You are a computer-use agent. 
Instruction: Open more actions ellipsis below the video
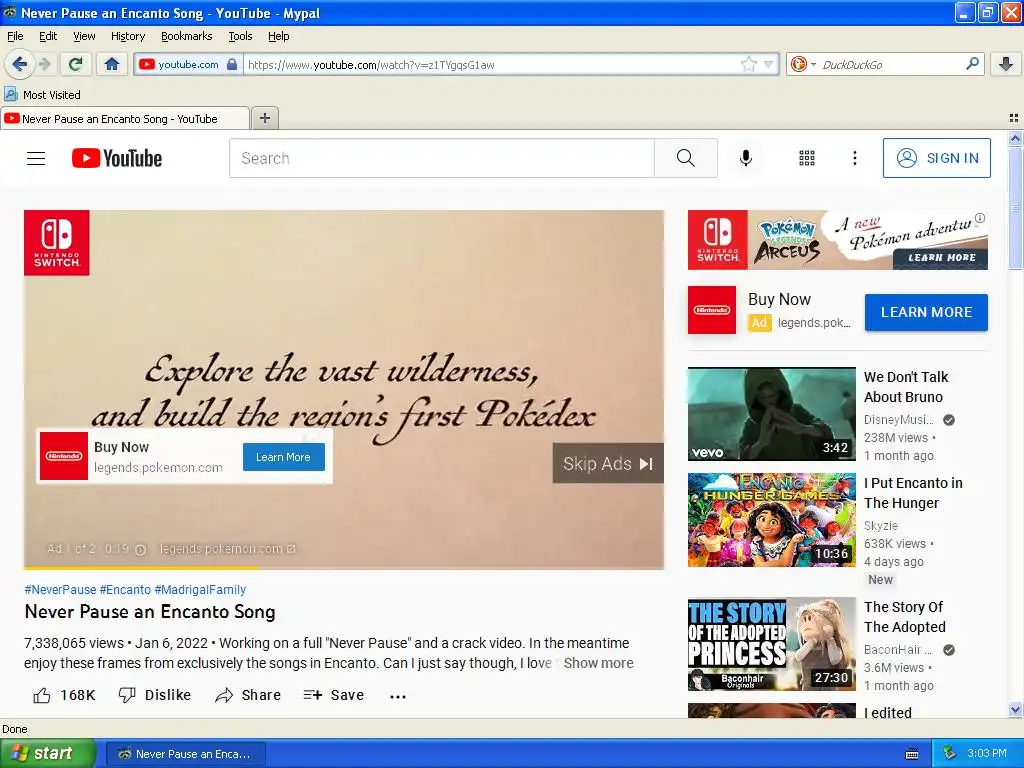point(398,696)
